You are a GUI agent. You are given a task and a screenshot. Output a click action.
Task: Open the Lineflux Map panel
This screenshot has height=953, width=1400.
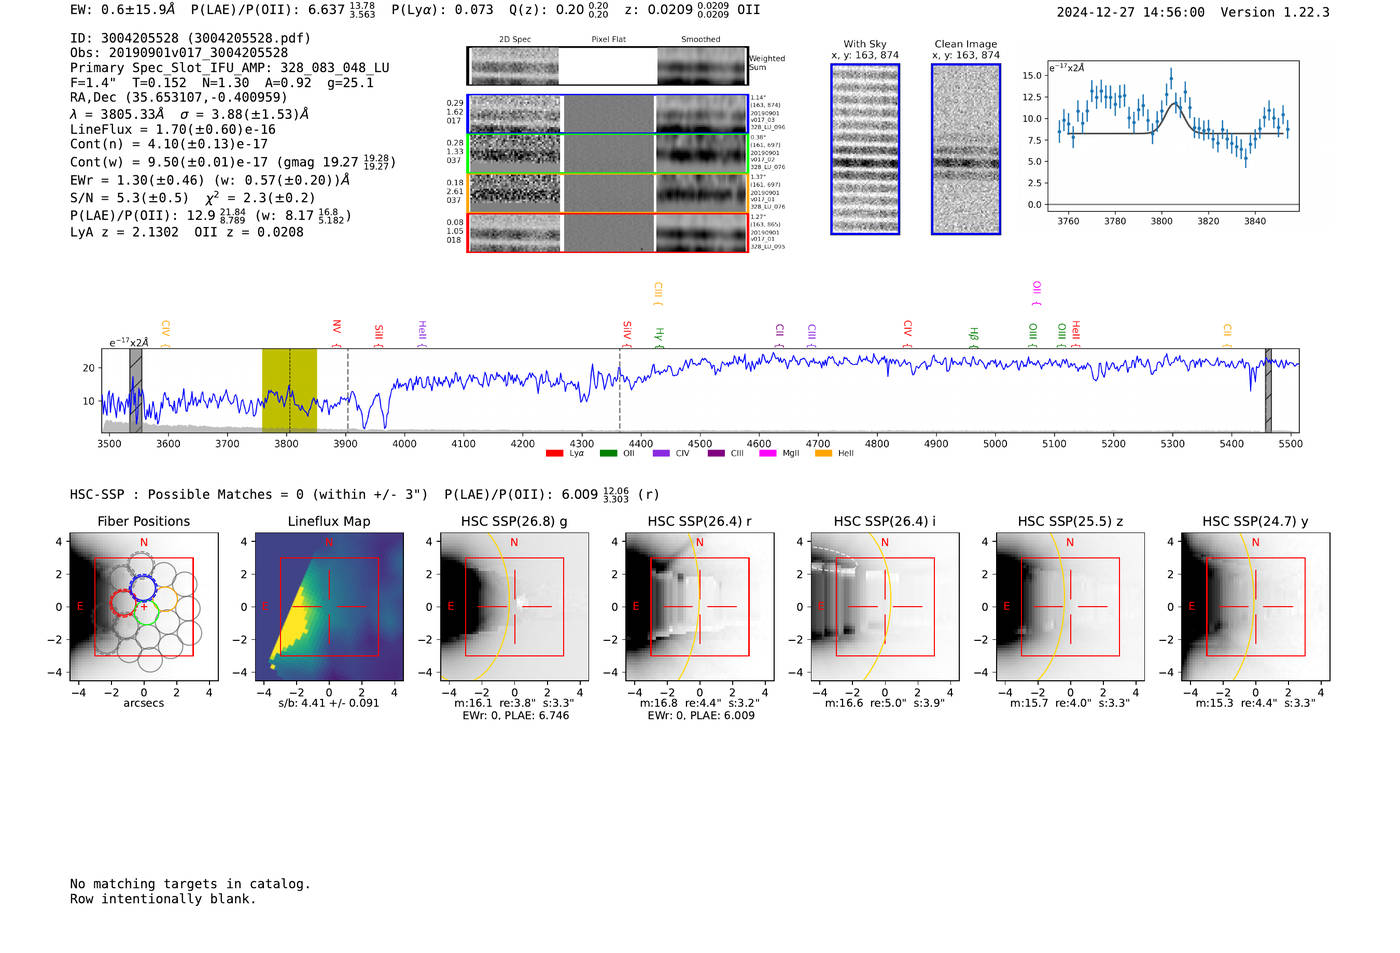coord(329,606)
